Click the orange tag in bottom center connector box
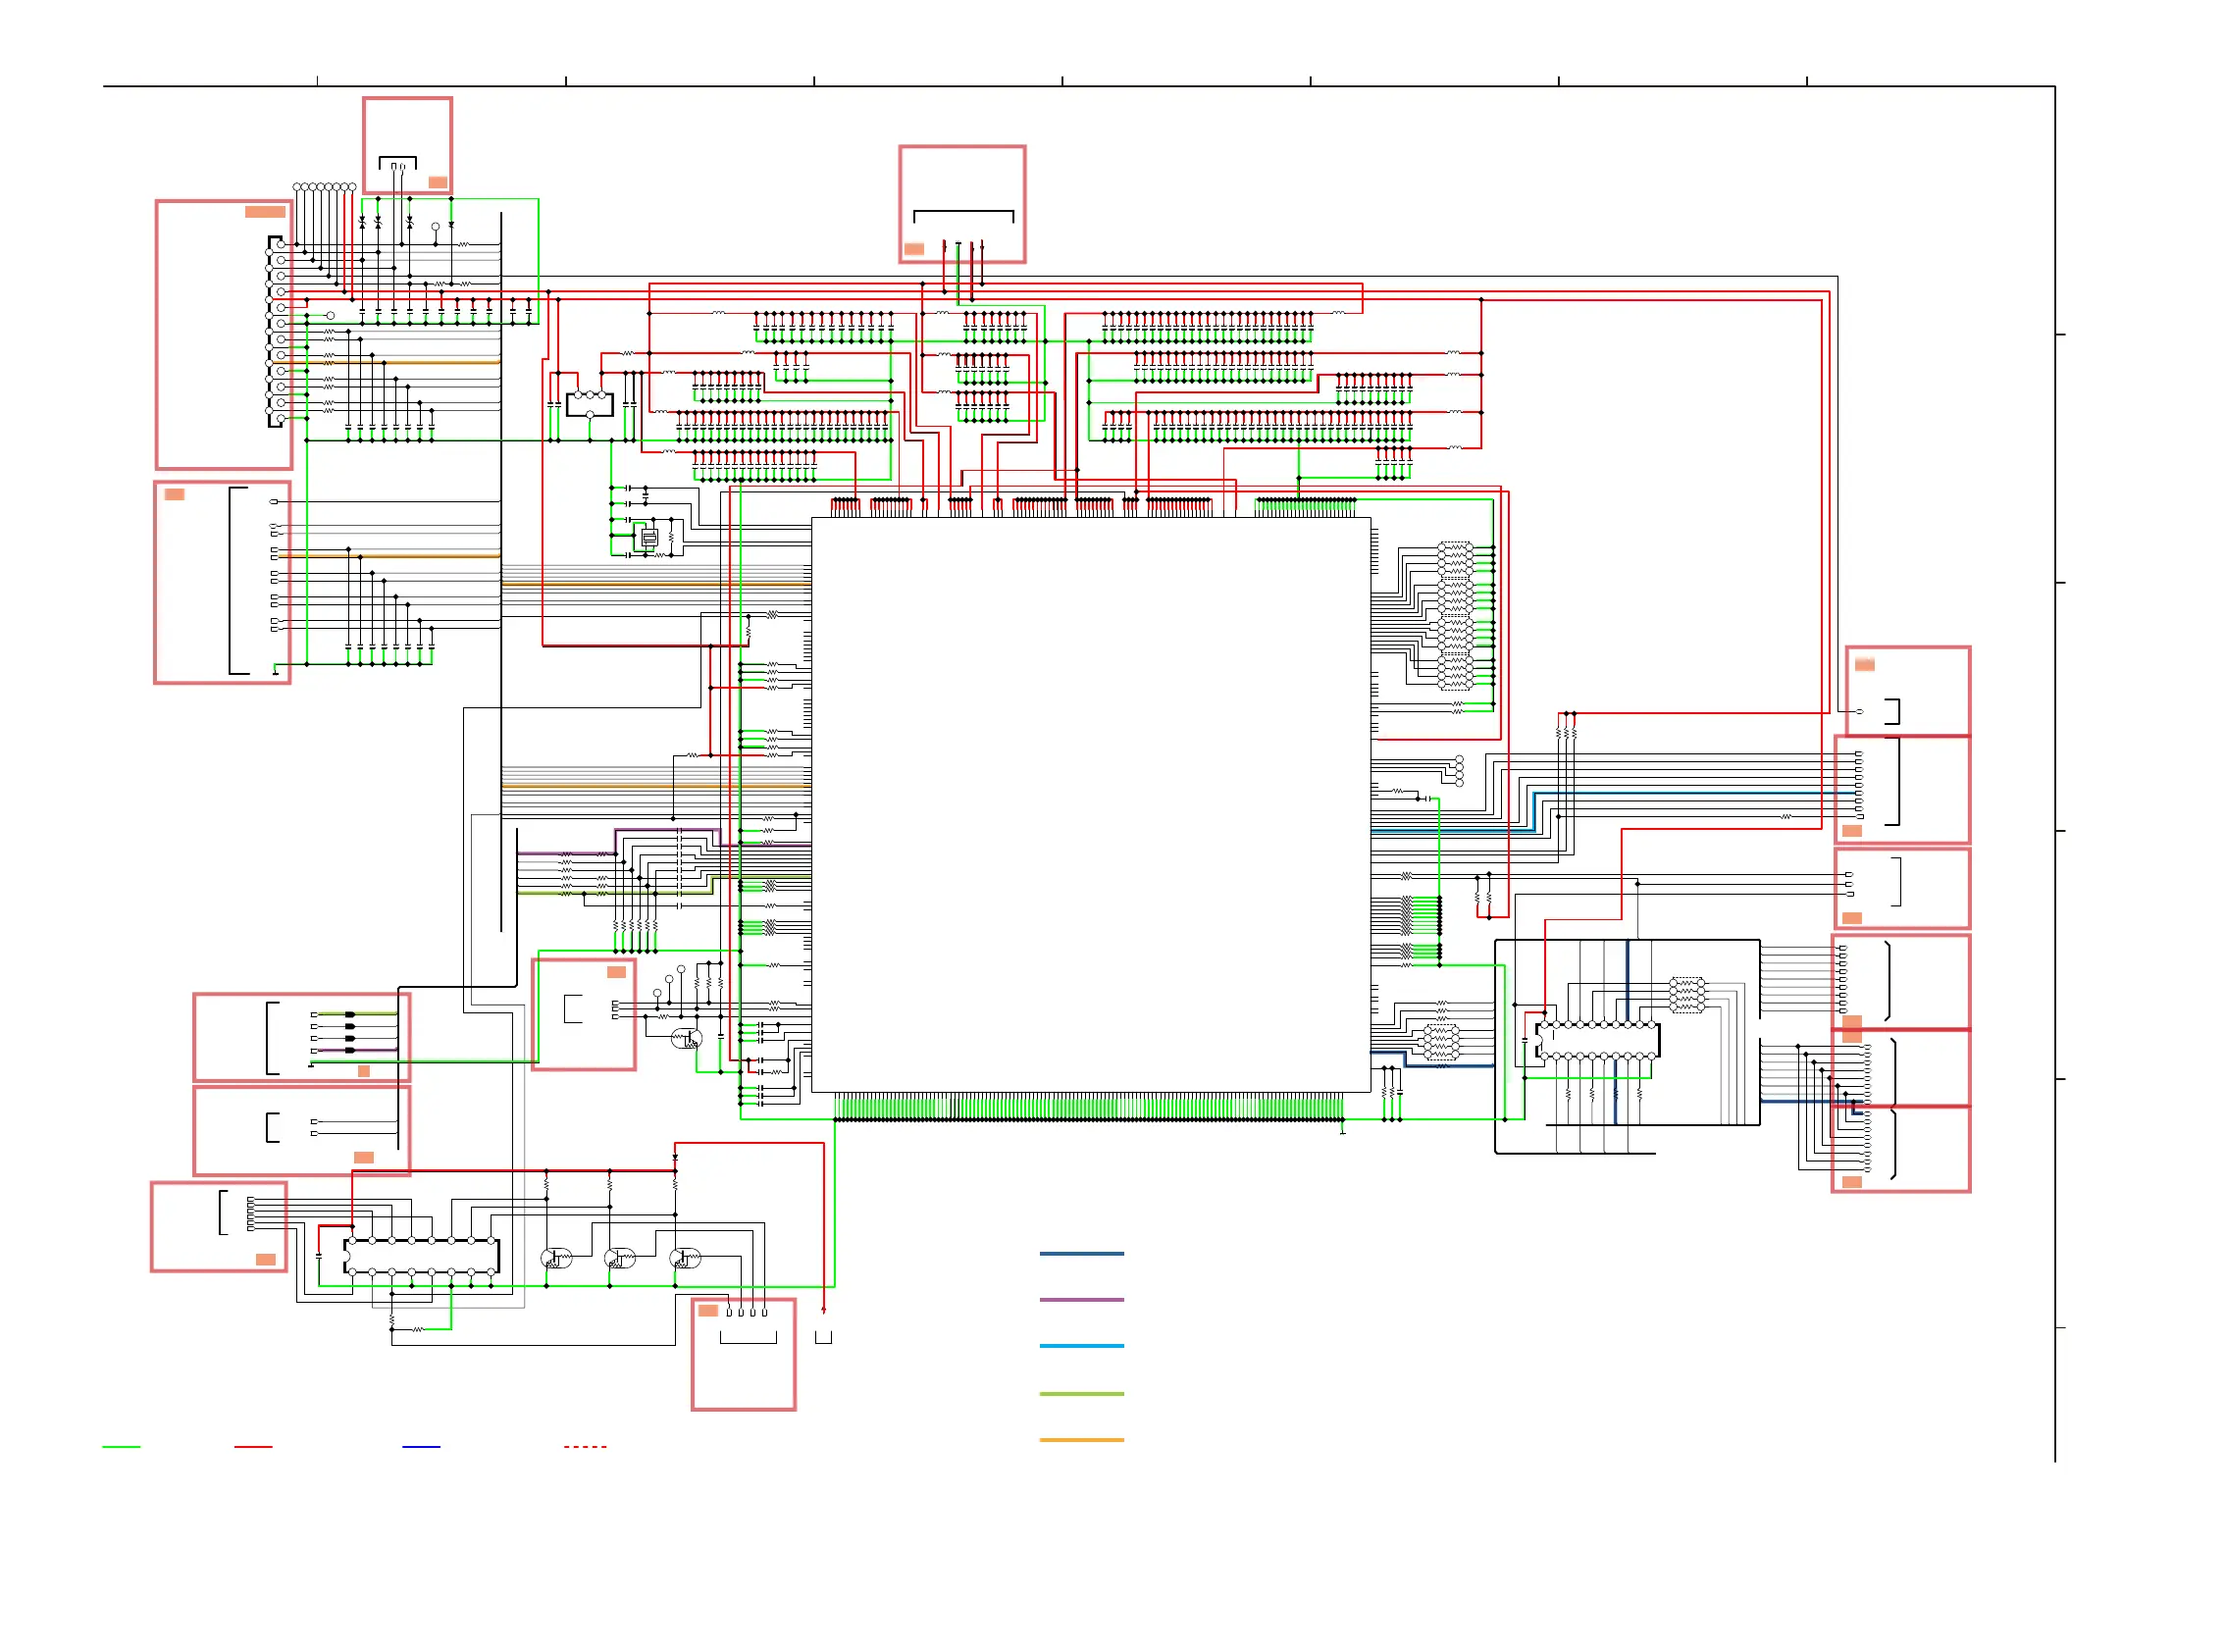The width and height of the screenshot is (2225, 1652). pos(708,1310)
